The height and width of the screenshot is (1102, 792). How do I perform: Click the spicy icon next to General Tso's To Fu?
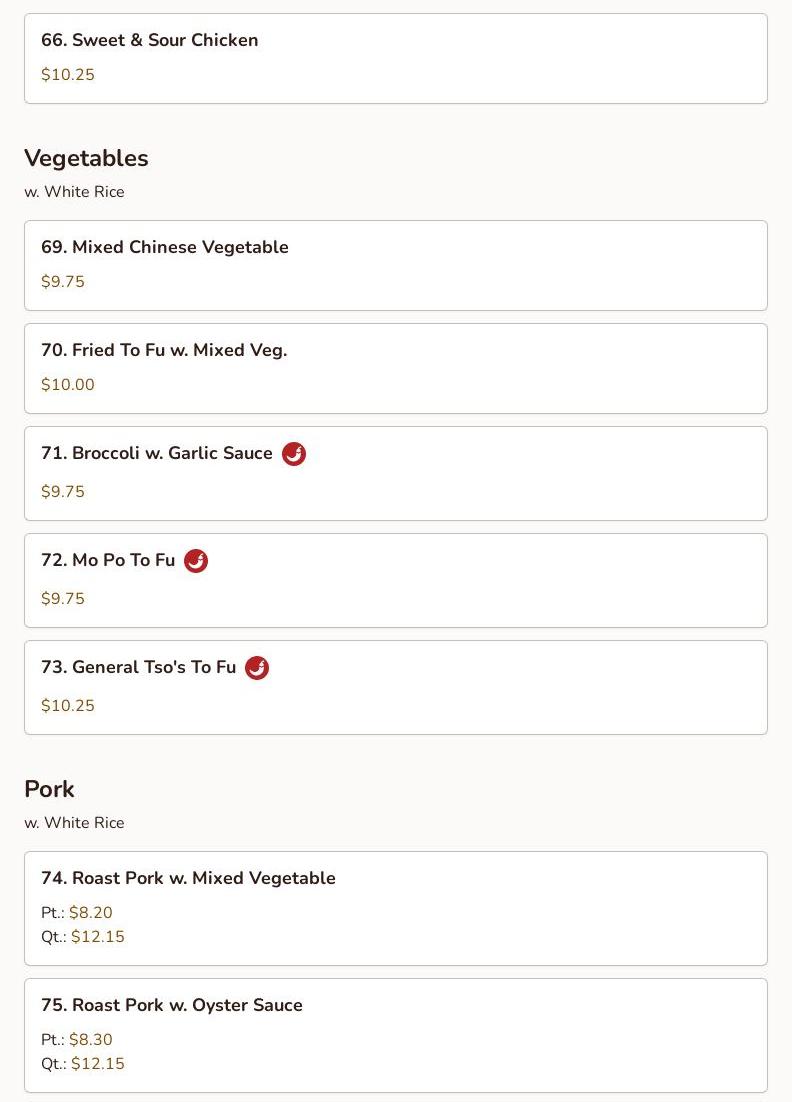pos(257,668)
